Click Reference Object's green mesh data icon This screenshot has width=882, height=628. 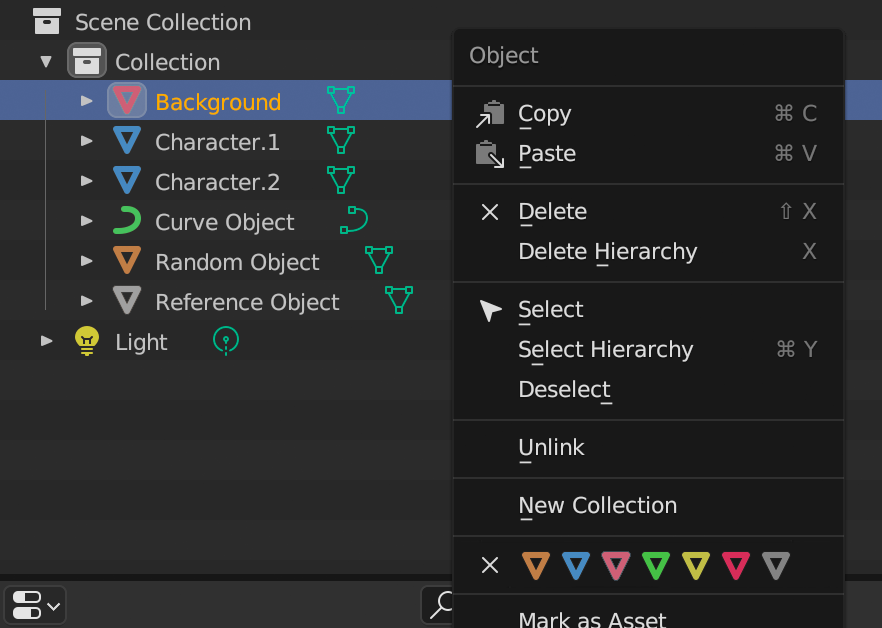[399, 299]
